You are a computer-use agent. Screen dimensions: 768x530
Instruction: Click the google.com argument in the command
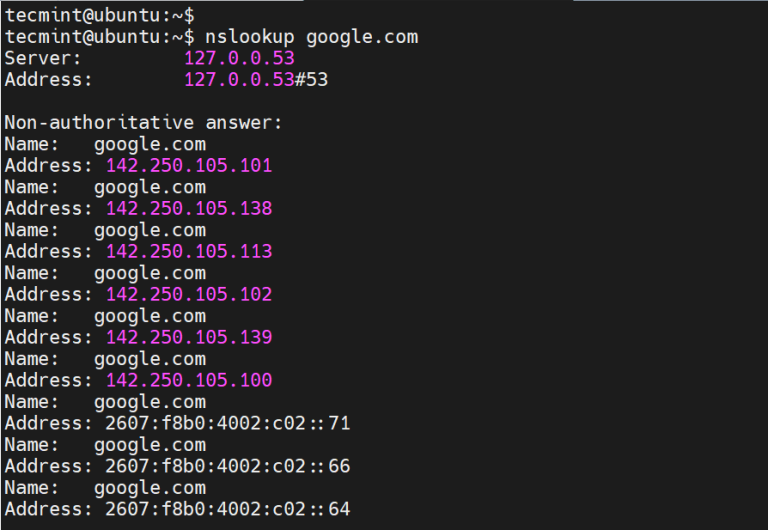click(362, 37)
